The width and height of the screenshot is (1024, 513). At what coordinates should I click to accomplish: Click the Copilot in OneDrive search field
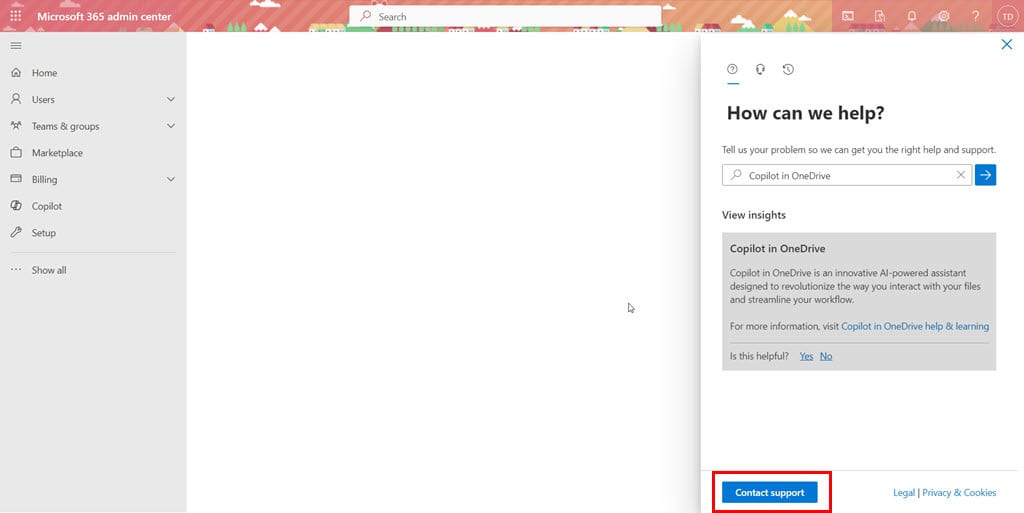(846, 176)
